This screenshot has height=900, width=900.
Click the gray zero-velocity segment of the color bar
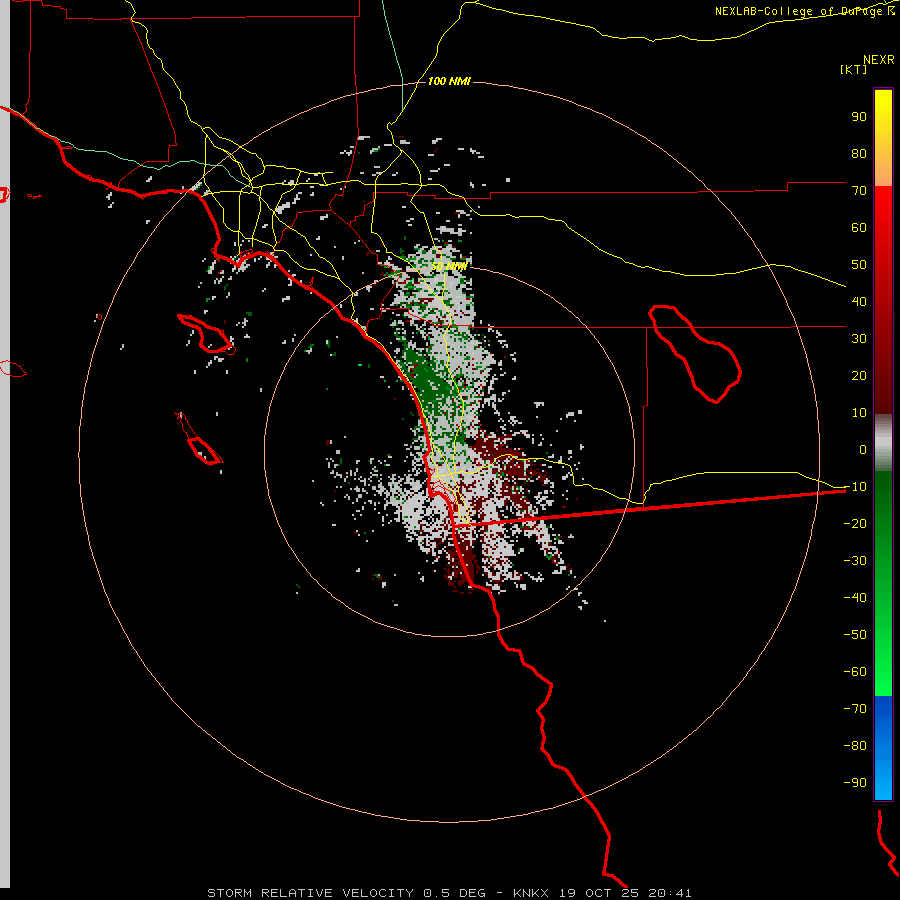(x=883, y=443)
